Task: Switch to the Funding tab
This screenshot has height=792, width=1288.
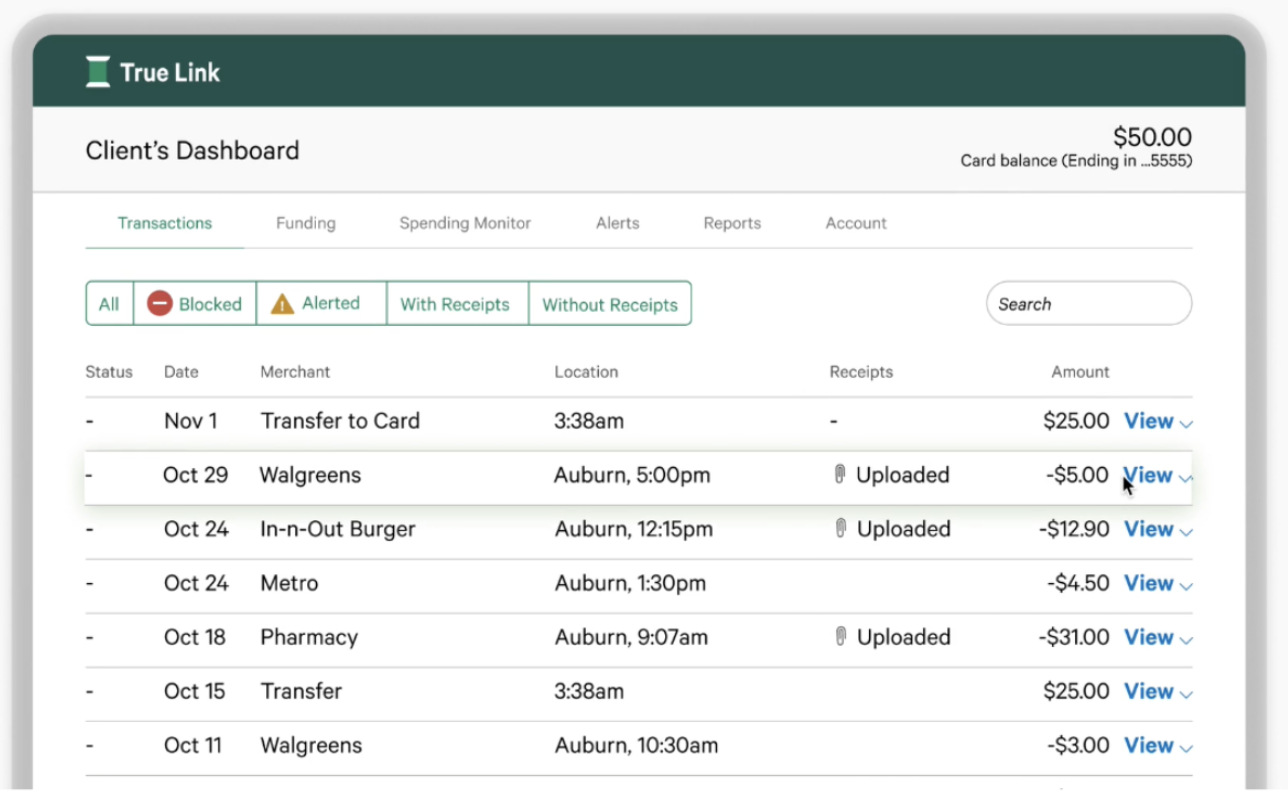Action: click(306, 223)
